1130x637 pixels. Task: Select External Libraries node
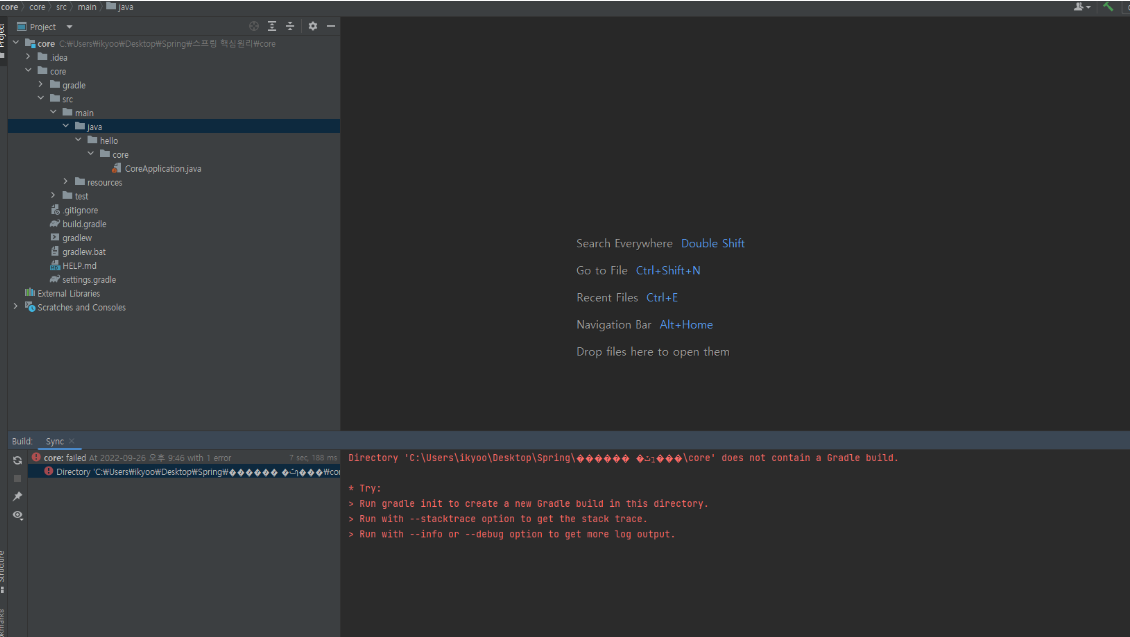(63, 293)
